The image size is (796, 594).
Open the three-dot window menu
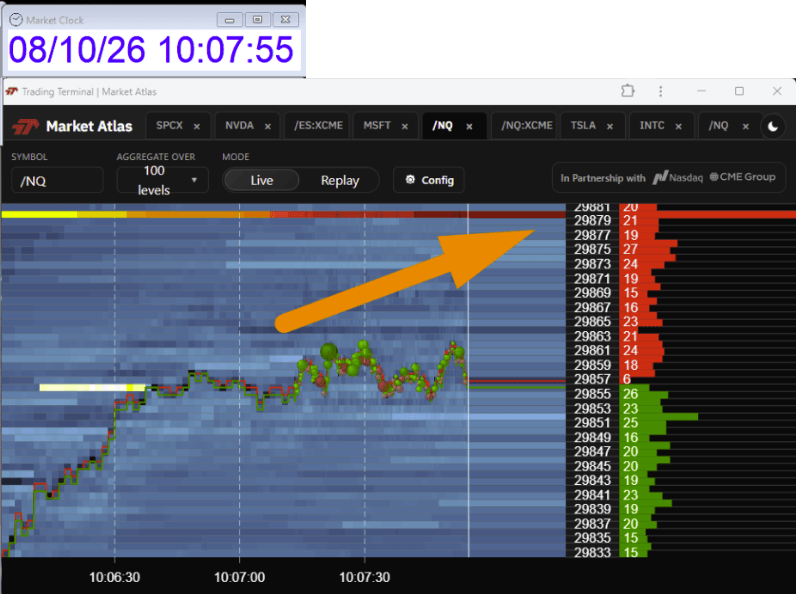[660, 91]
